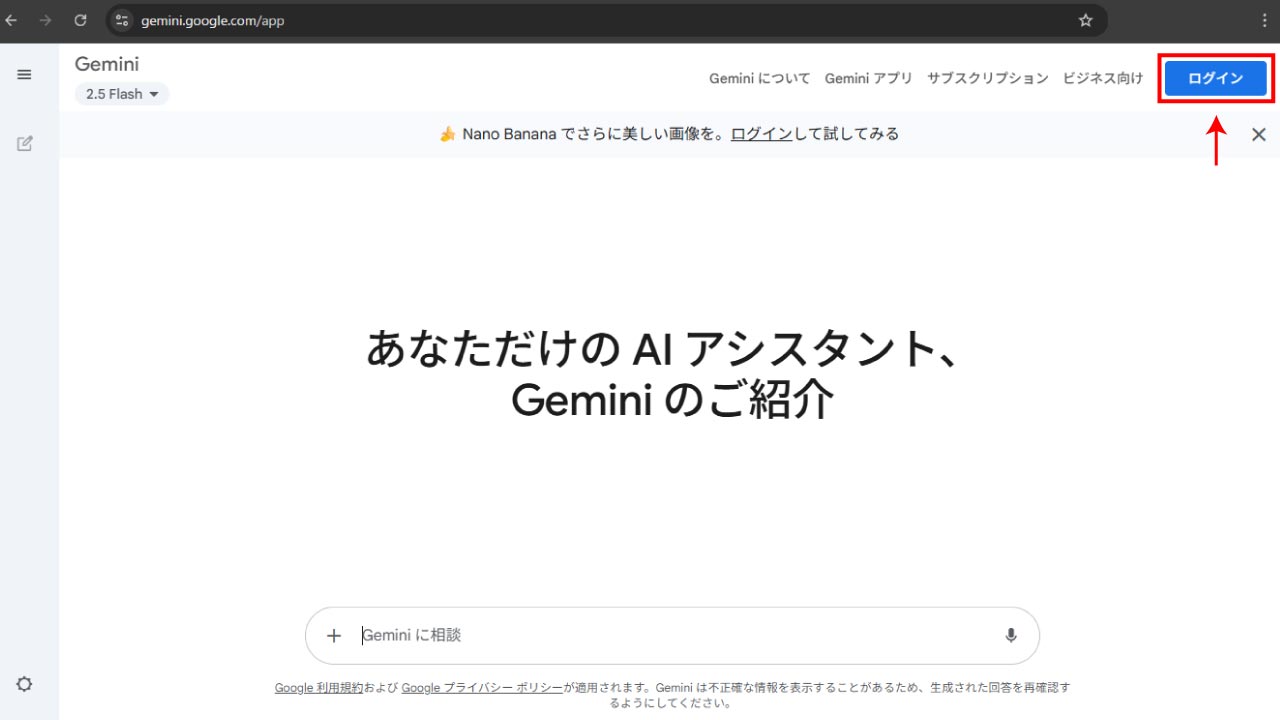
Task: Open the hamburger main menu
Action: coord(24,74)
